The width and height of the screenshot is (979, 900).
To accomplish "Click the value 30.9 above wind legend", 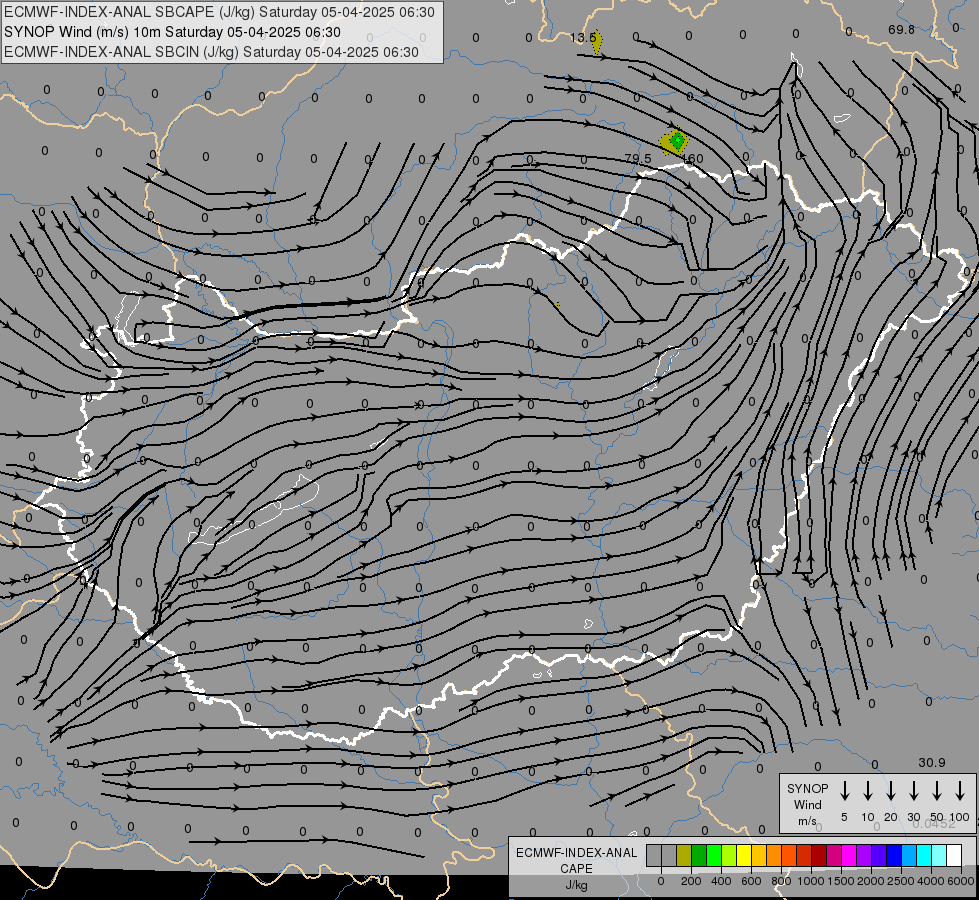I will 932,763.
